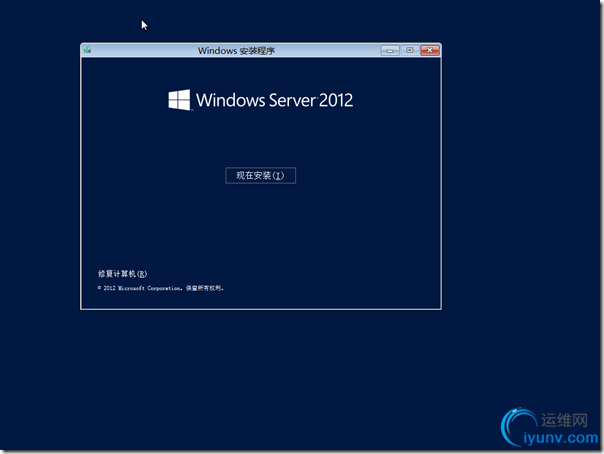
Task: Minimize the Windows 安装程序 window
Action: pos(390,50)
